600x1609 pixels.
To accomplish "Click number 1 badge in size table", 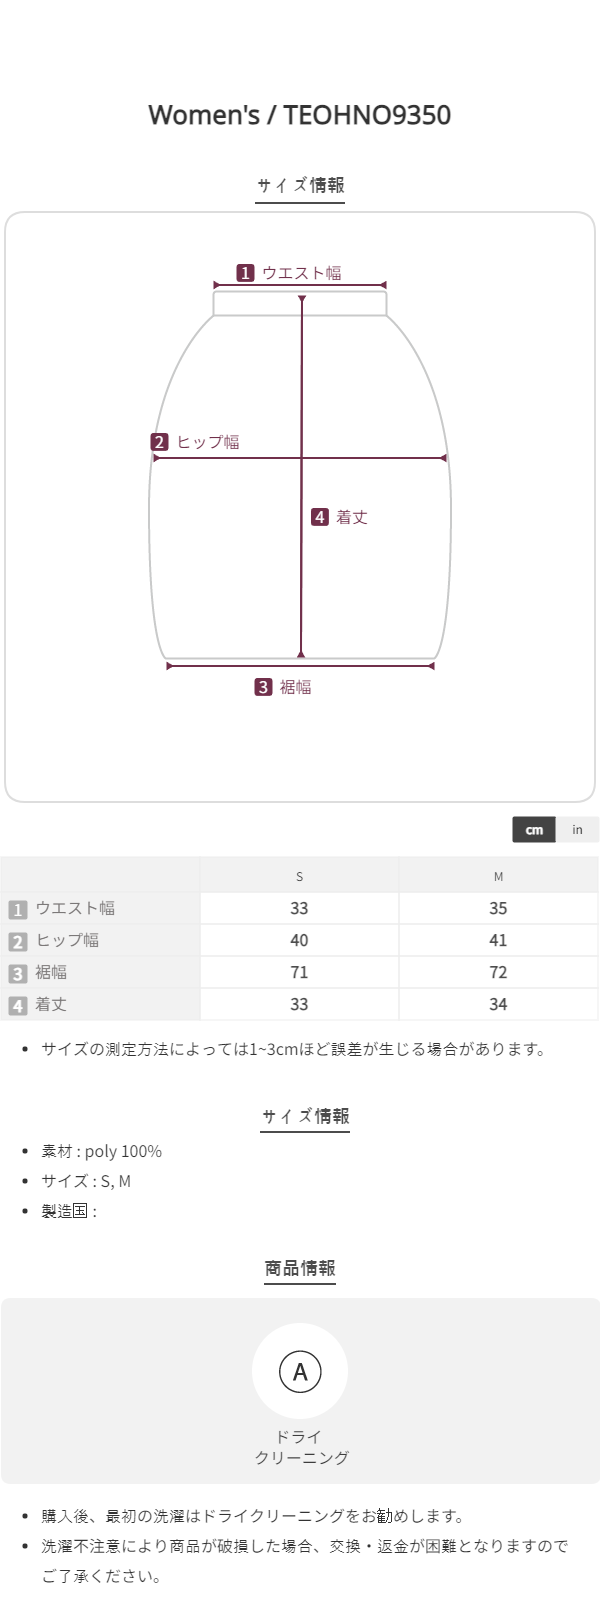I will [17, 909].
